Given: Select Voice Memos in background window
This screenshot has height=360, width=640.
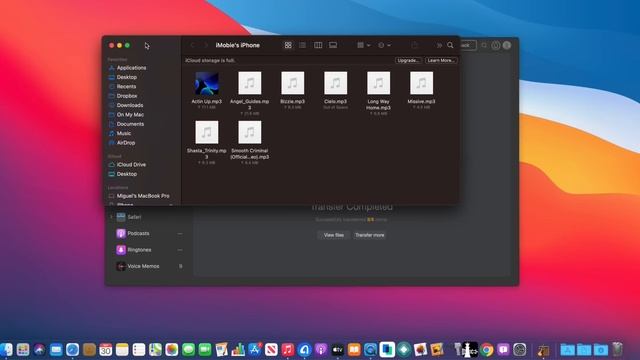Looking at the screenshot, I should pyautogui.click(x=143, y=266).
